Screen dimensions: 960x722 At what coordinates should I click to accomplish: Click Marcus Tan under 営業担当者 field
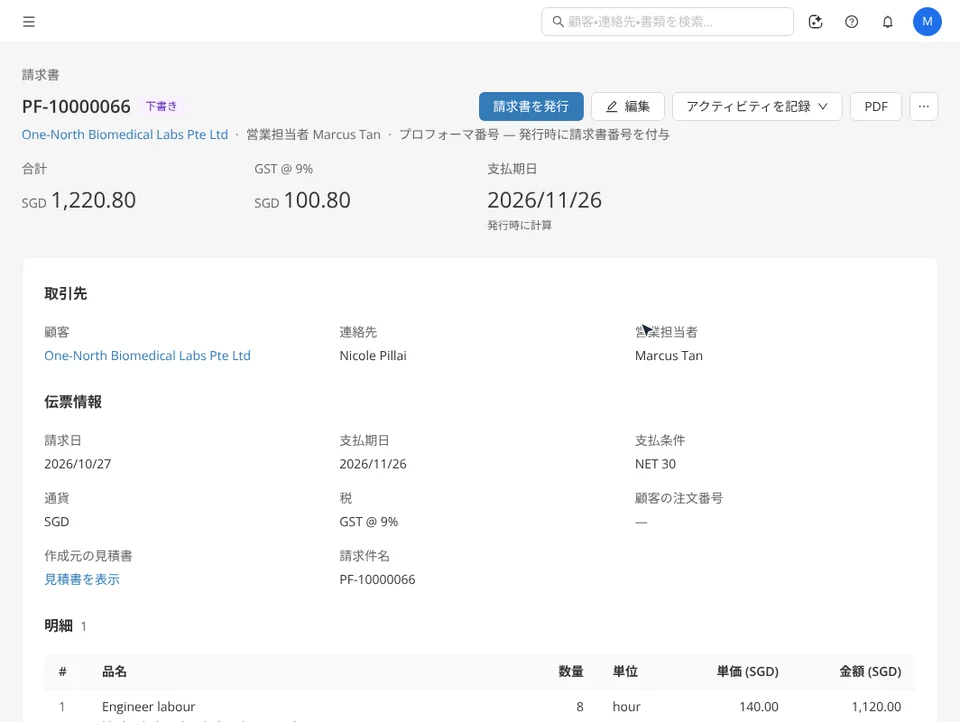click(669, 356)
